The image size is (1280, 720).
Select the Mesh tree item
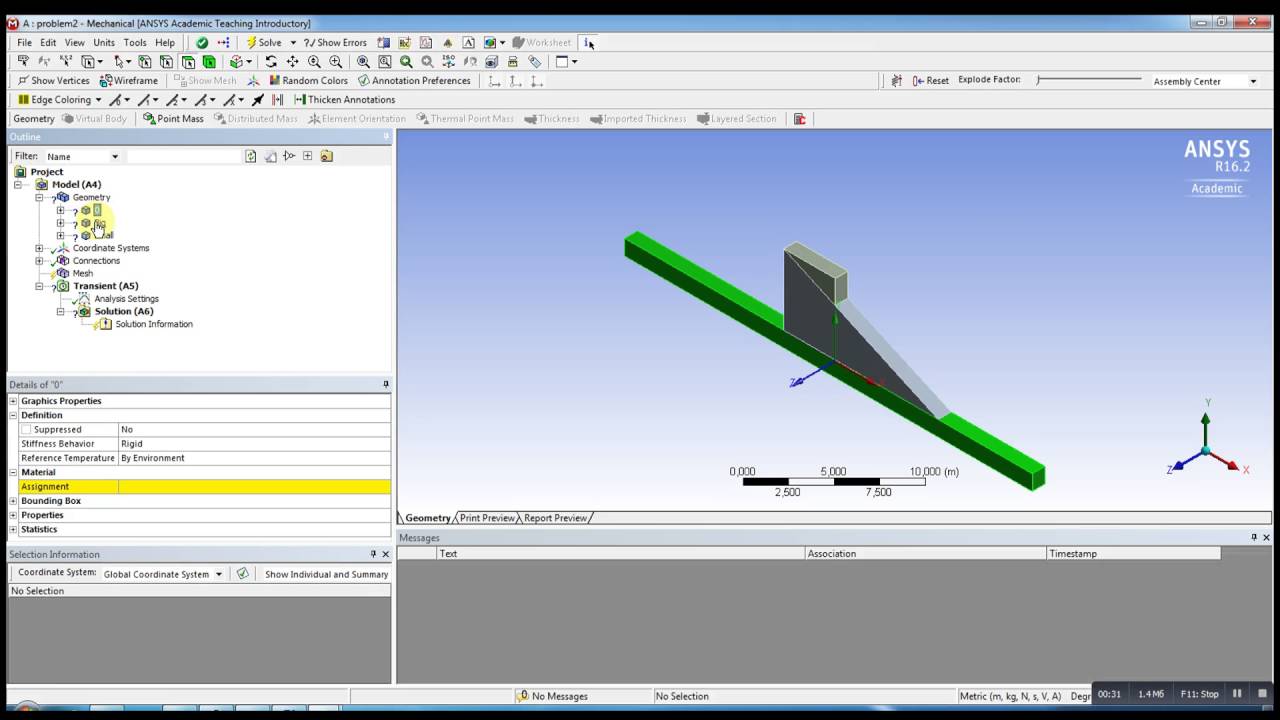82,274
